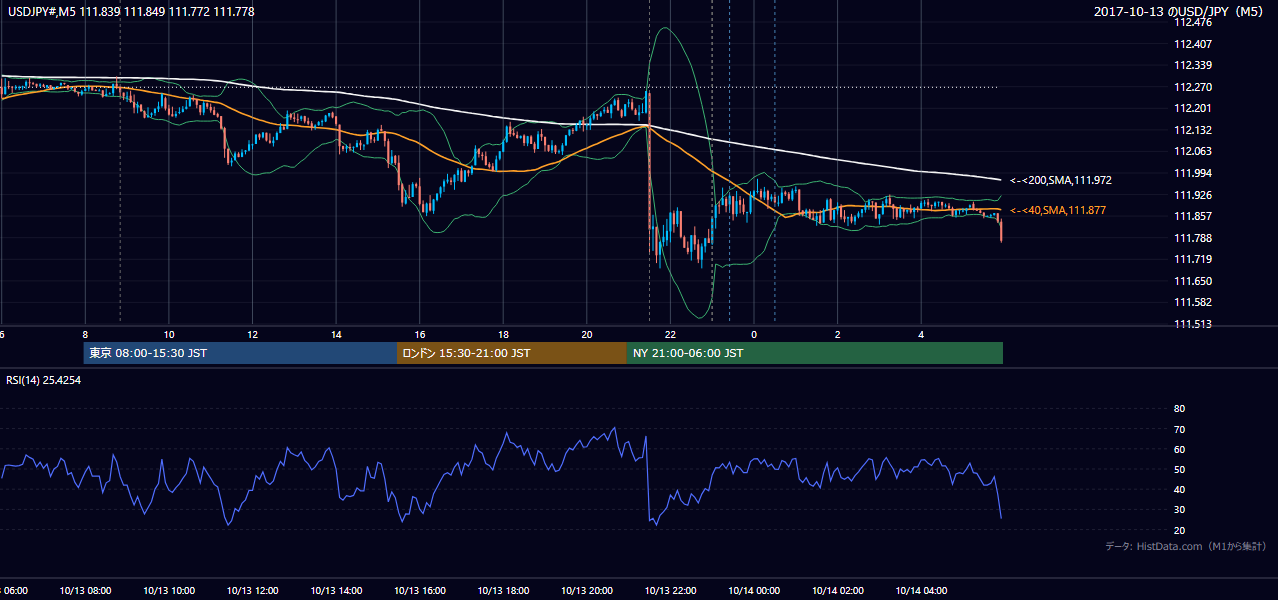The height and width of the screenshot is (600, 1278).
Task: Click price axis value 112.270
Action: 1192,87
